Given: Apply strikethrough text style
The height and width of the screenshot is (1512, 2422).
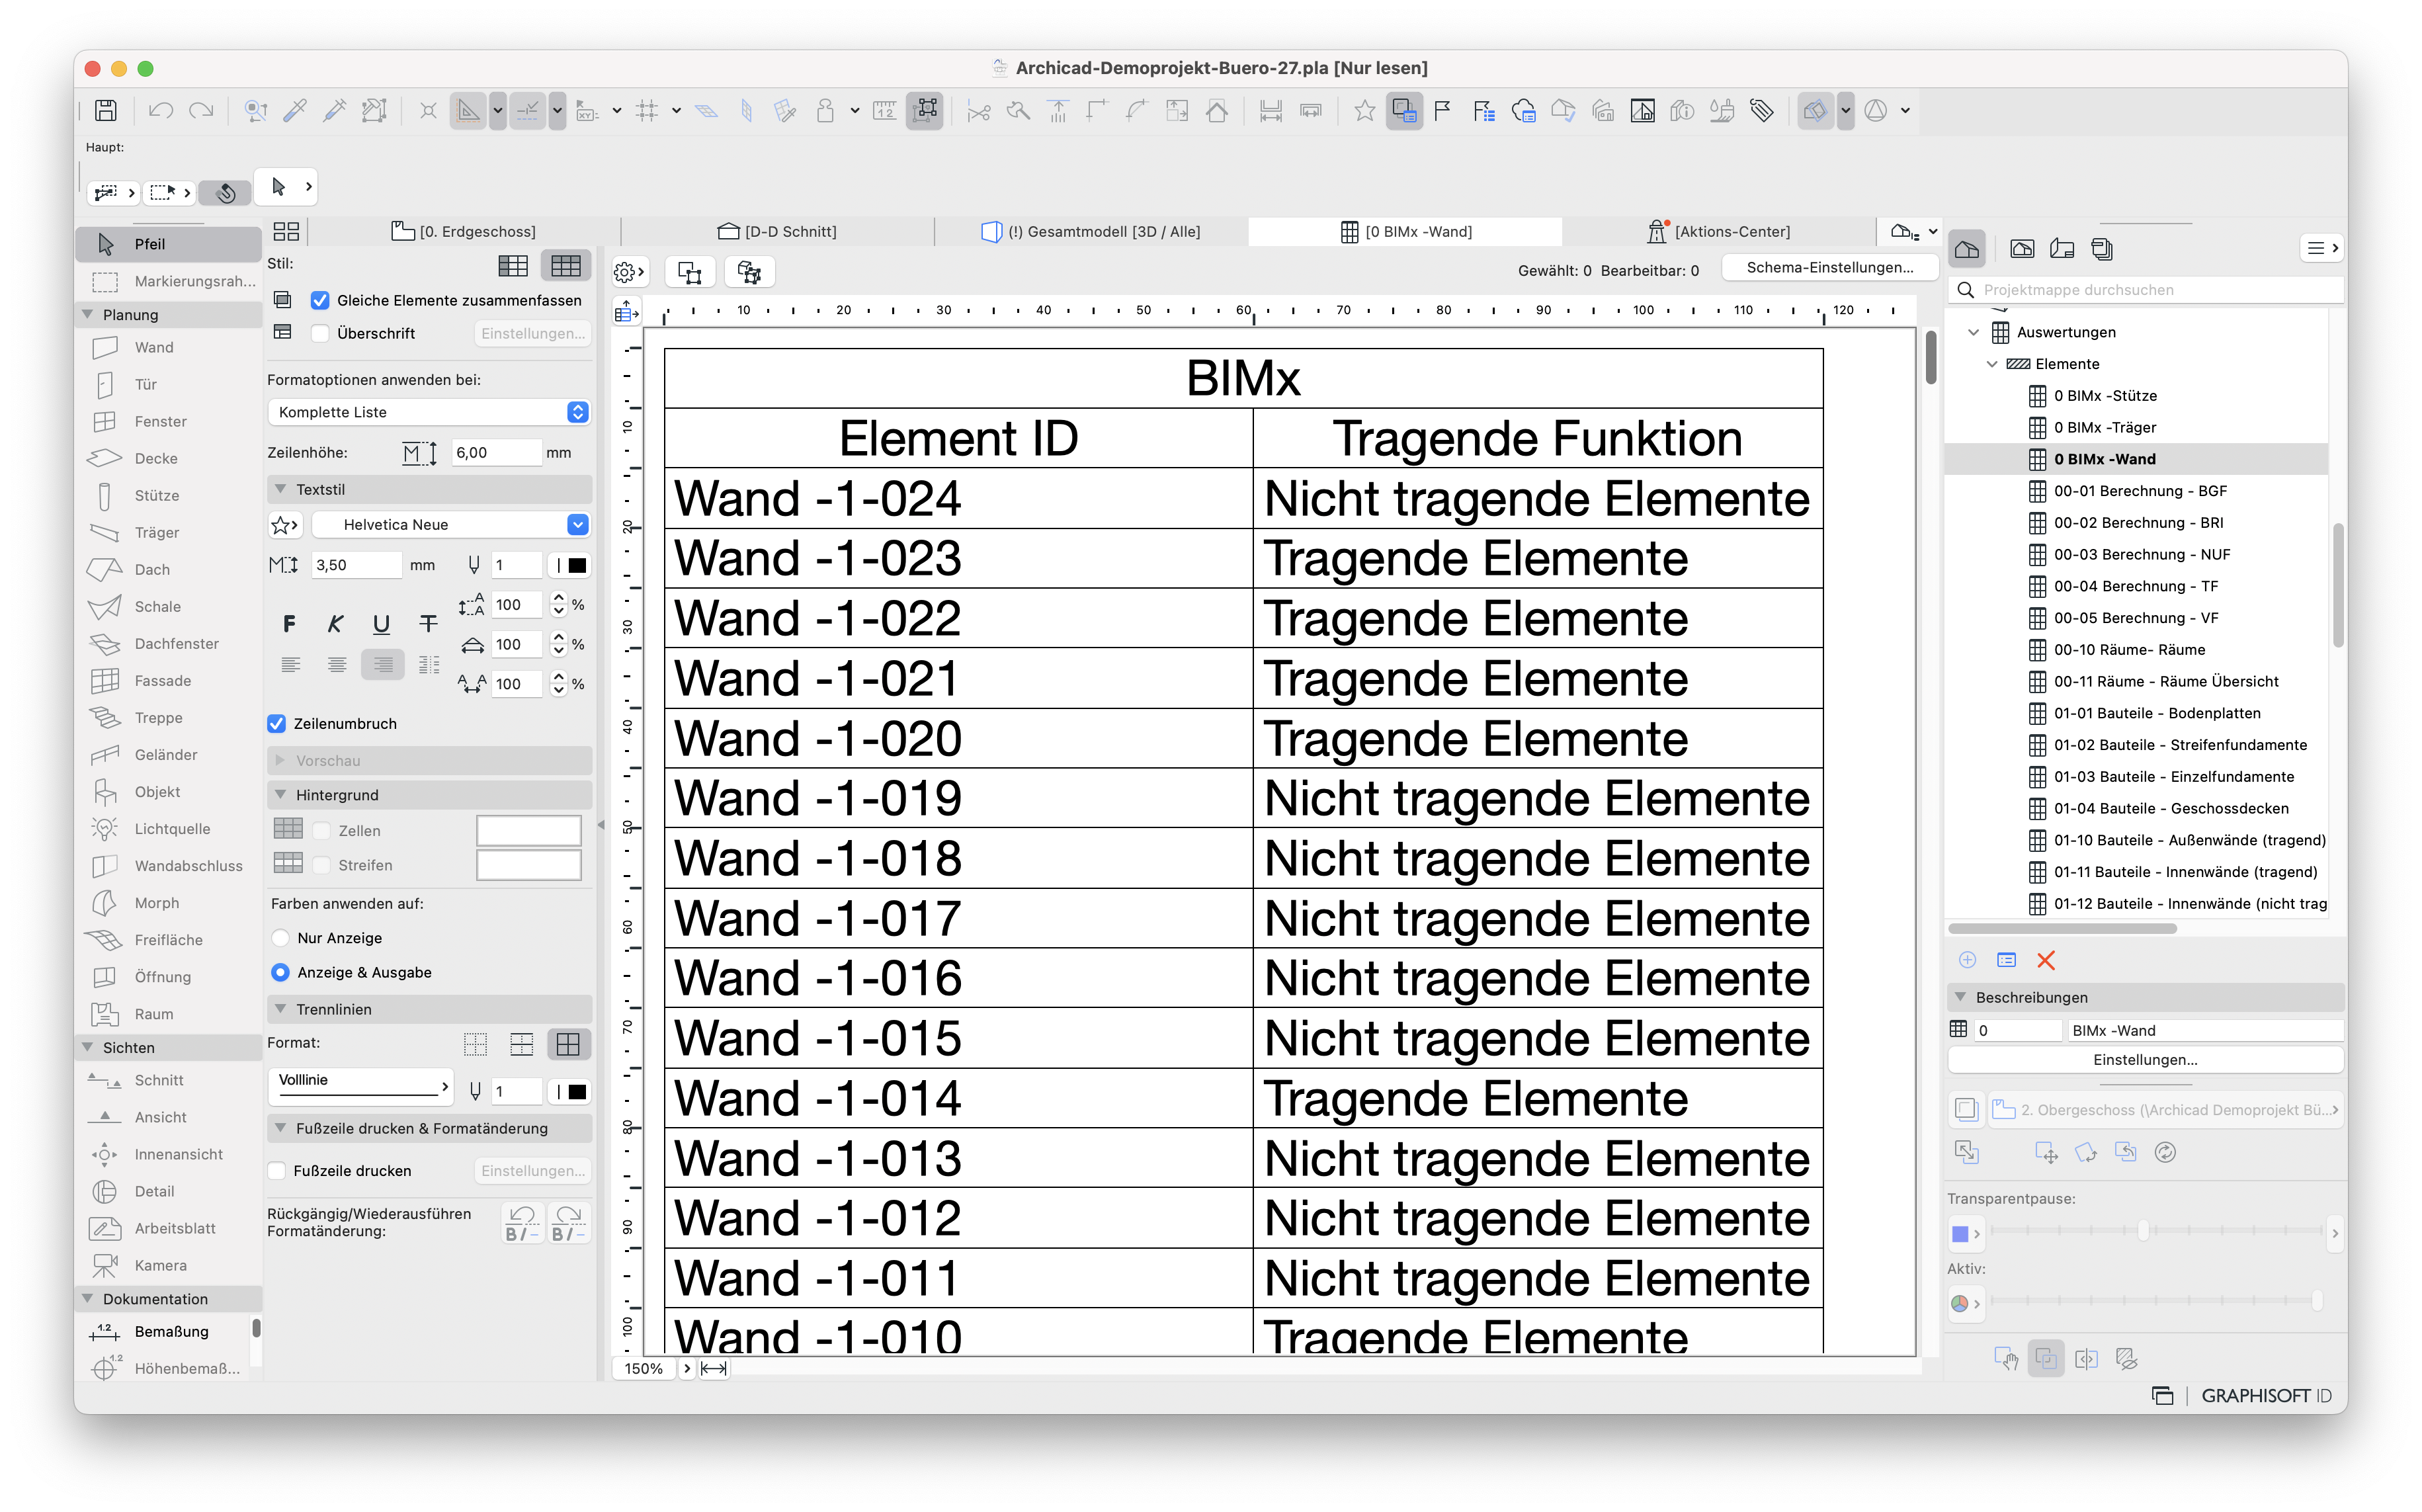Looking at the screenshot, I should [428, 624].
